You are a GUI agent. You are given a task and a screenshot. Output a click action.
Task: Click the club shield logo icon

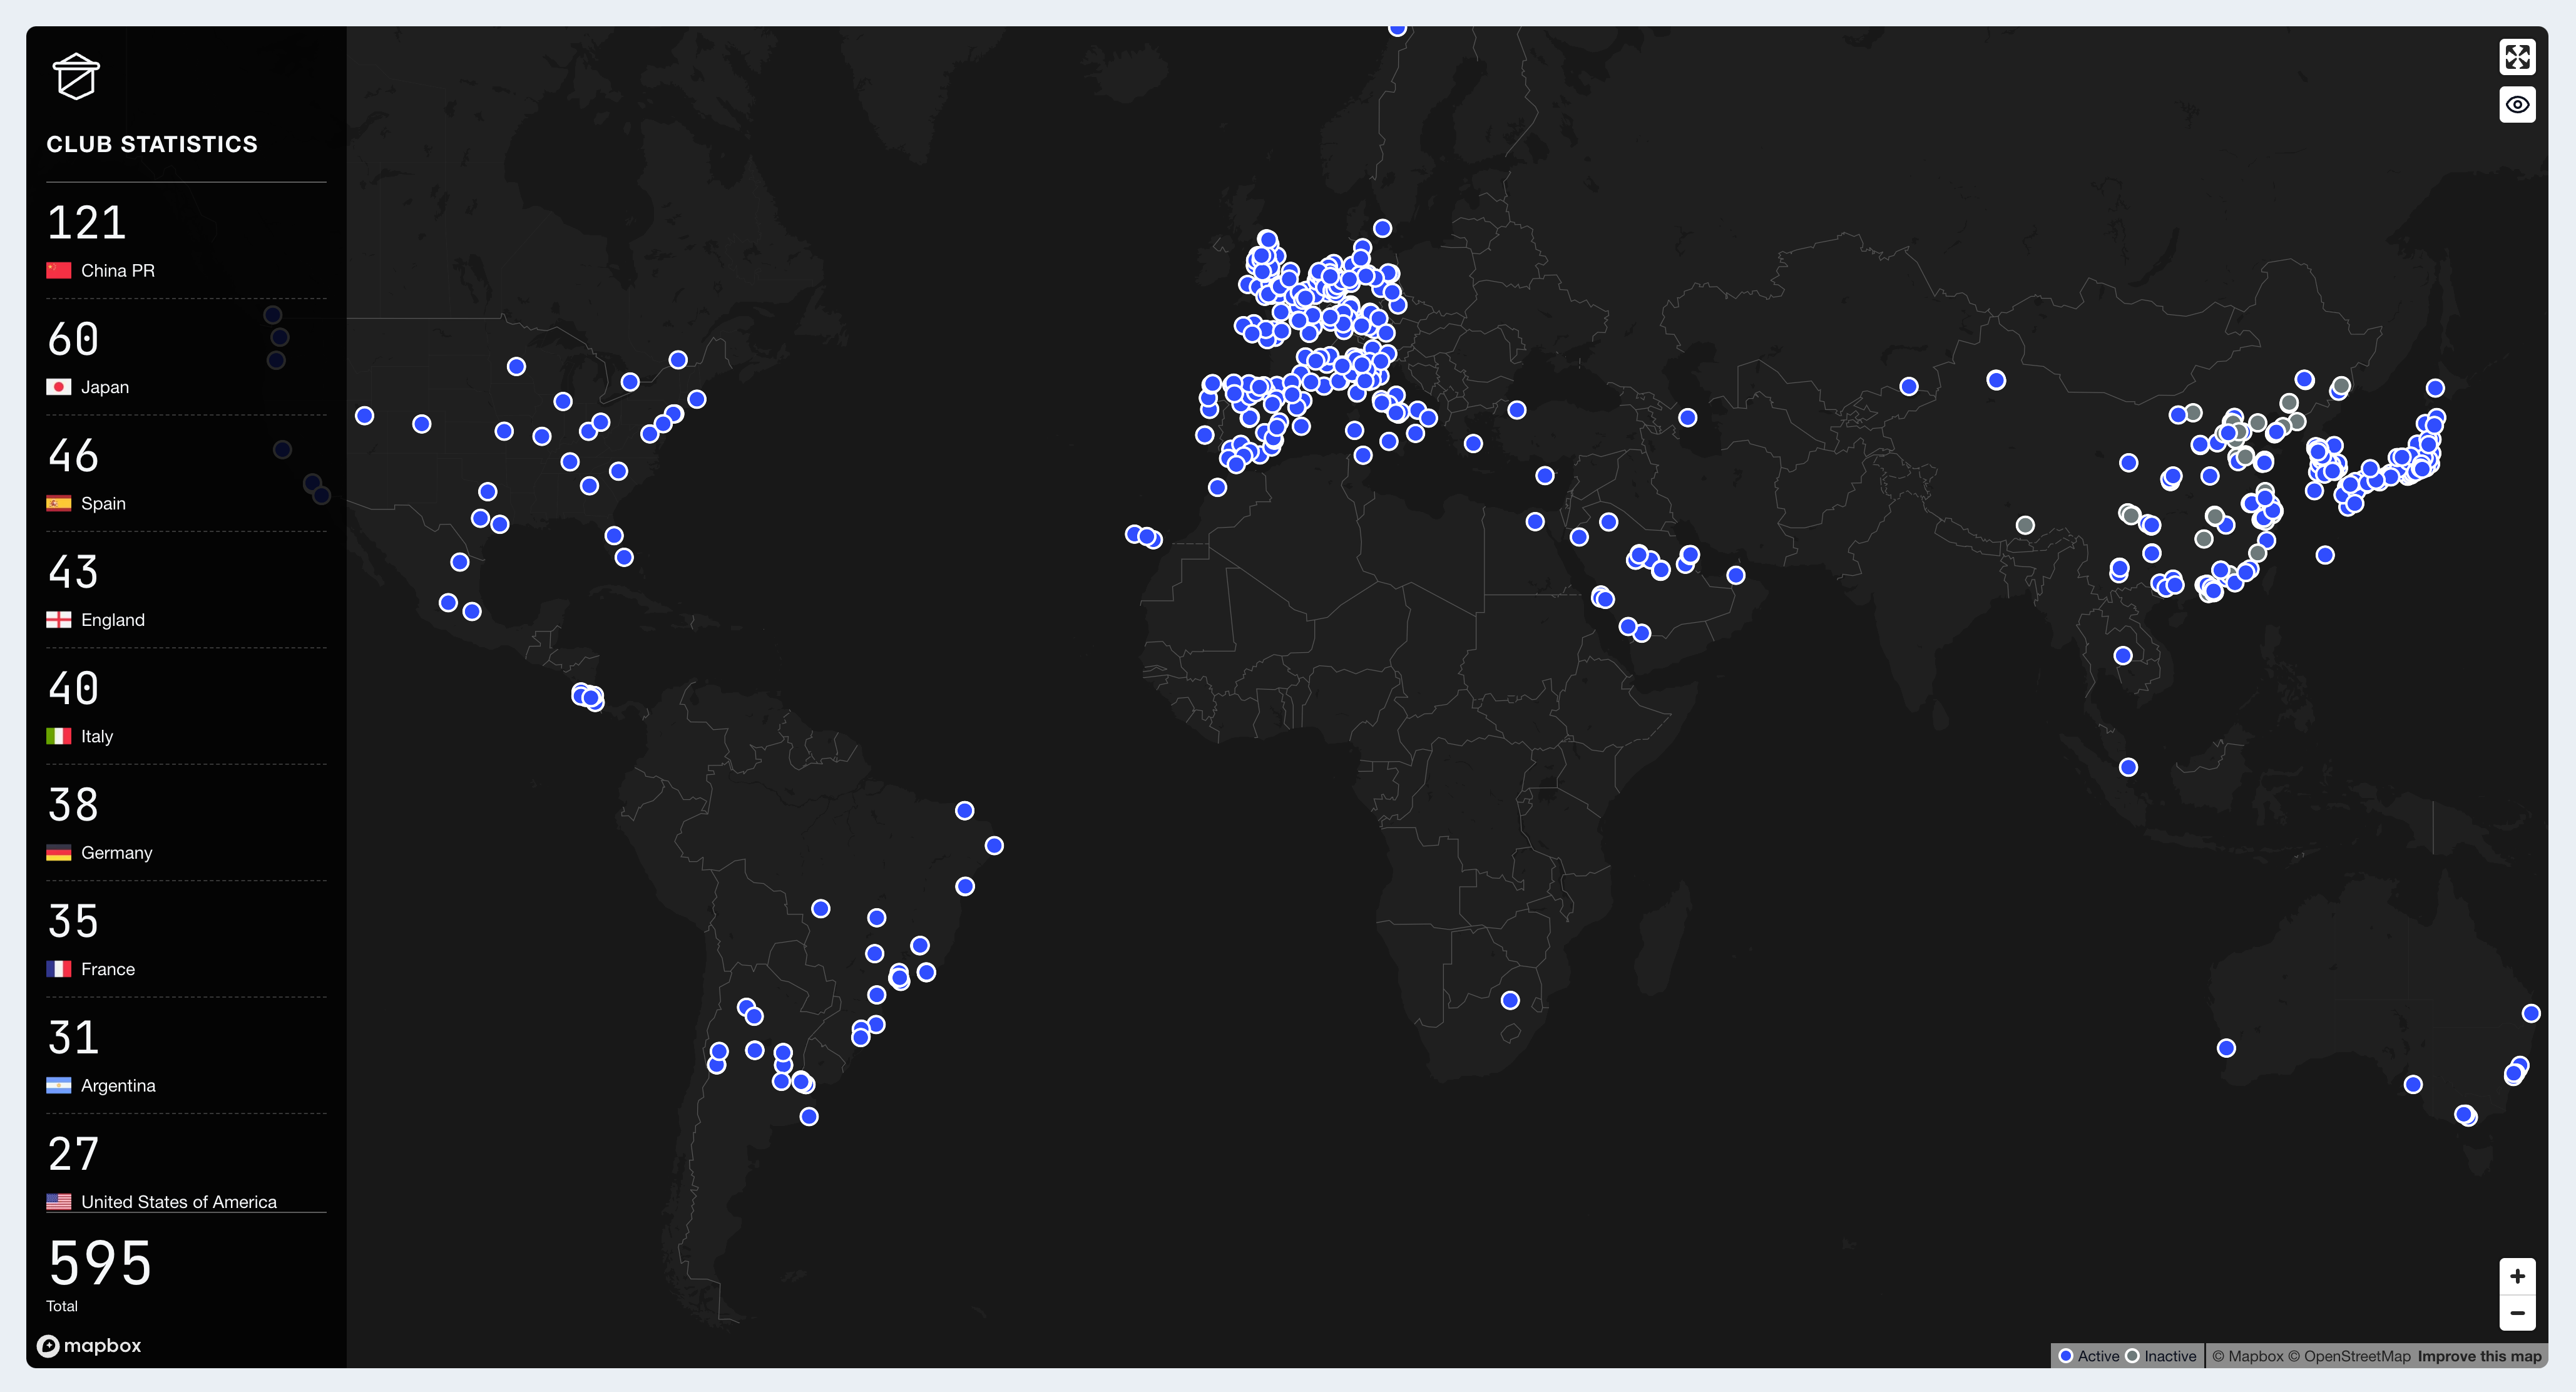coord(76,77)
